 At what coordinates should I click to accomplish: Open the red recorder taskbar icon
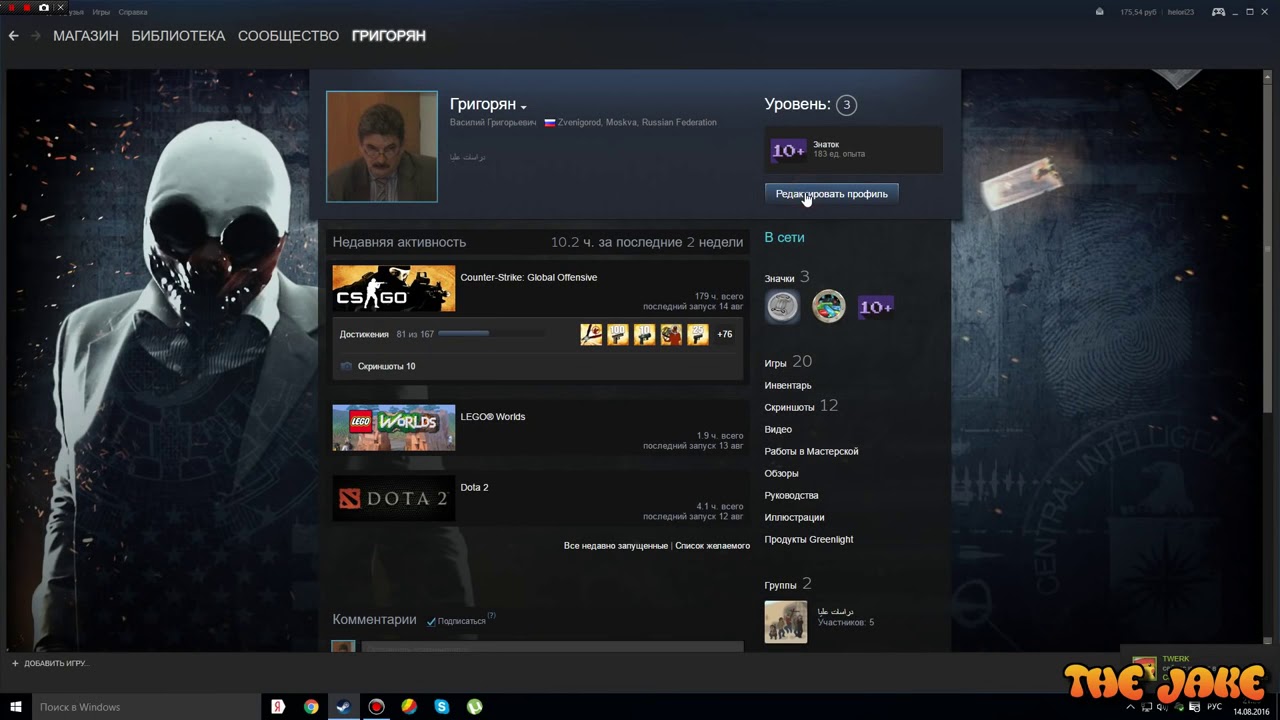(x=376, y=707)
